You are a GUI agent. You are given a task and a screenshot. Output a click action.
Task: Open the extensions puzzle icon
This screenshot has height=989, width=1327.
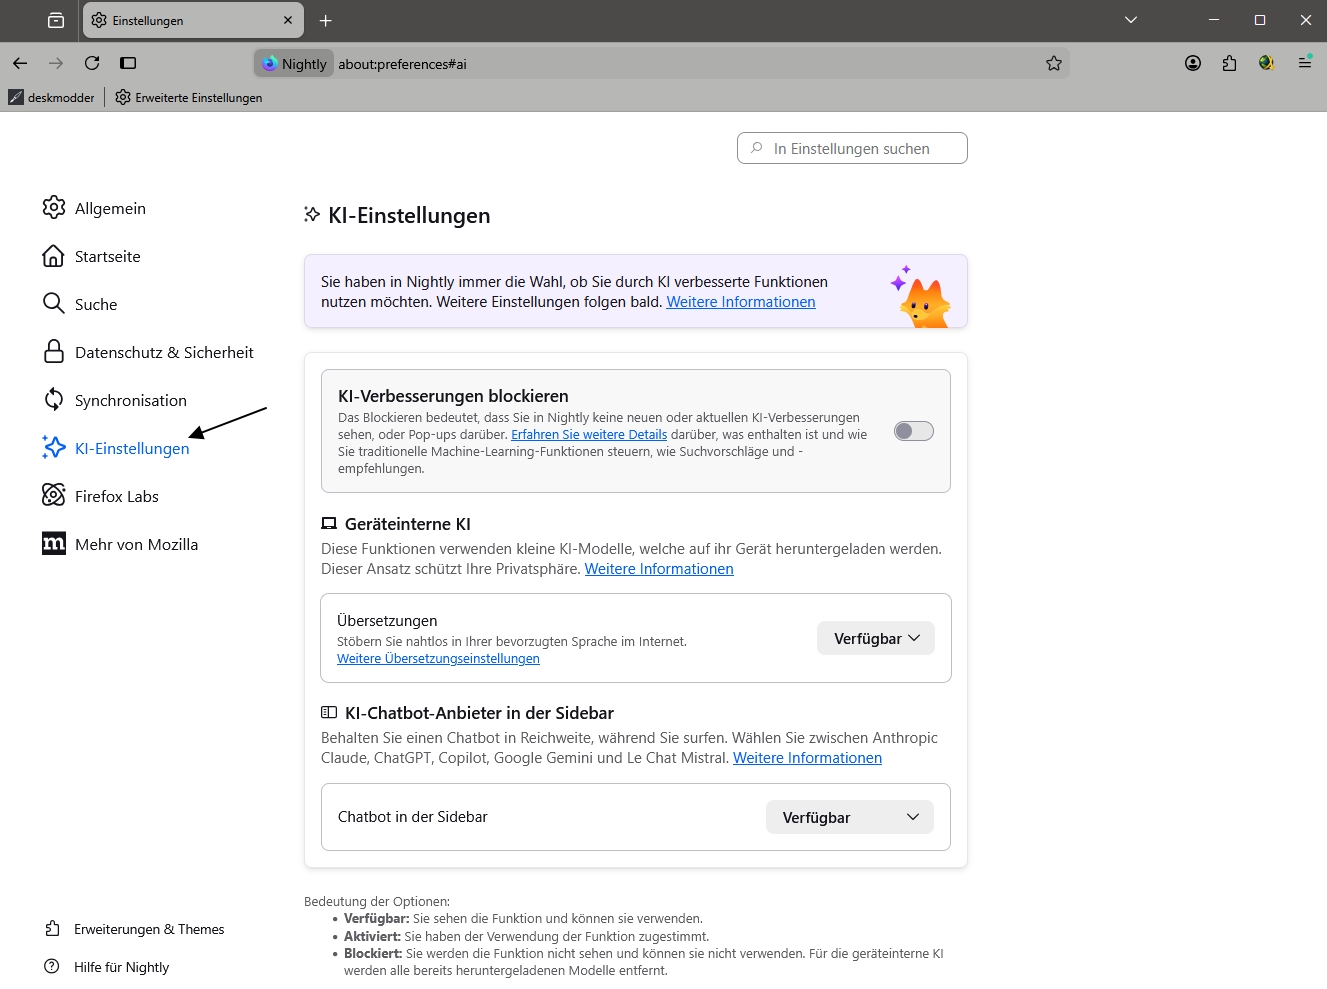coord(1229,63)
